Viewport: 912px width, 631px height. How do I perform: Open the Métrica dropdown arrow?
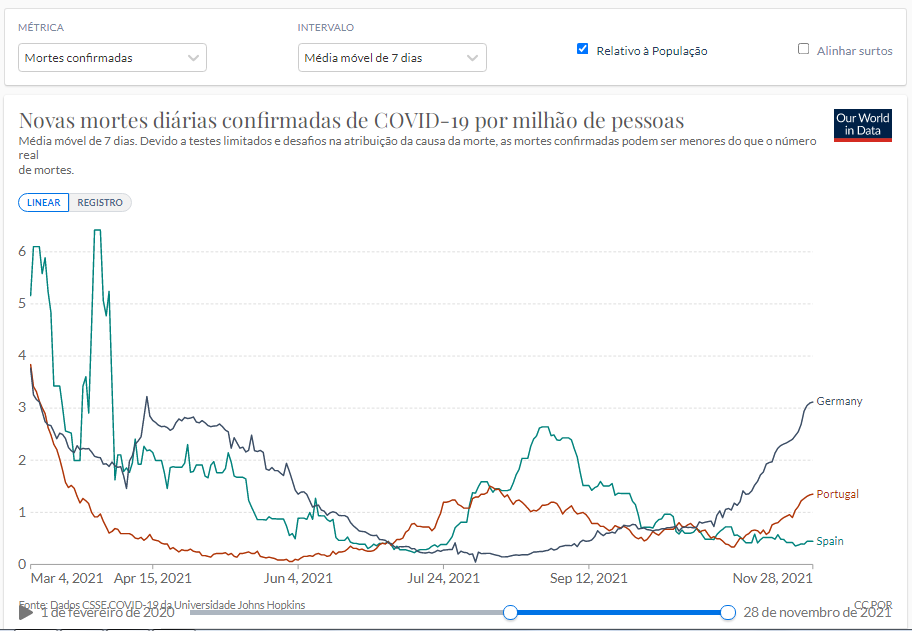193,58
